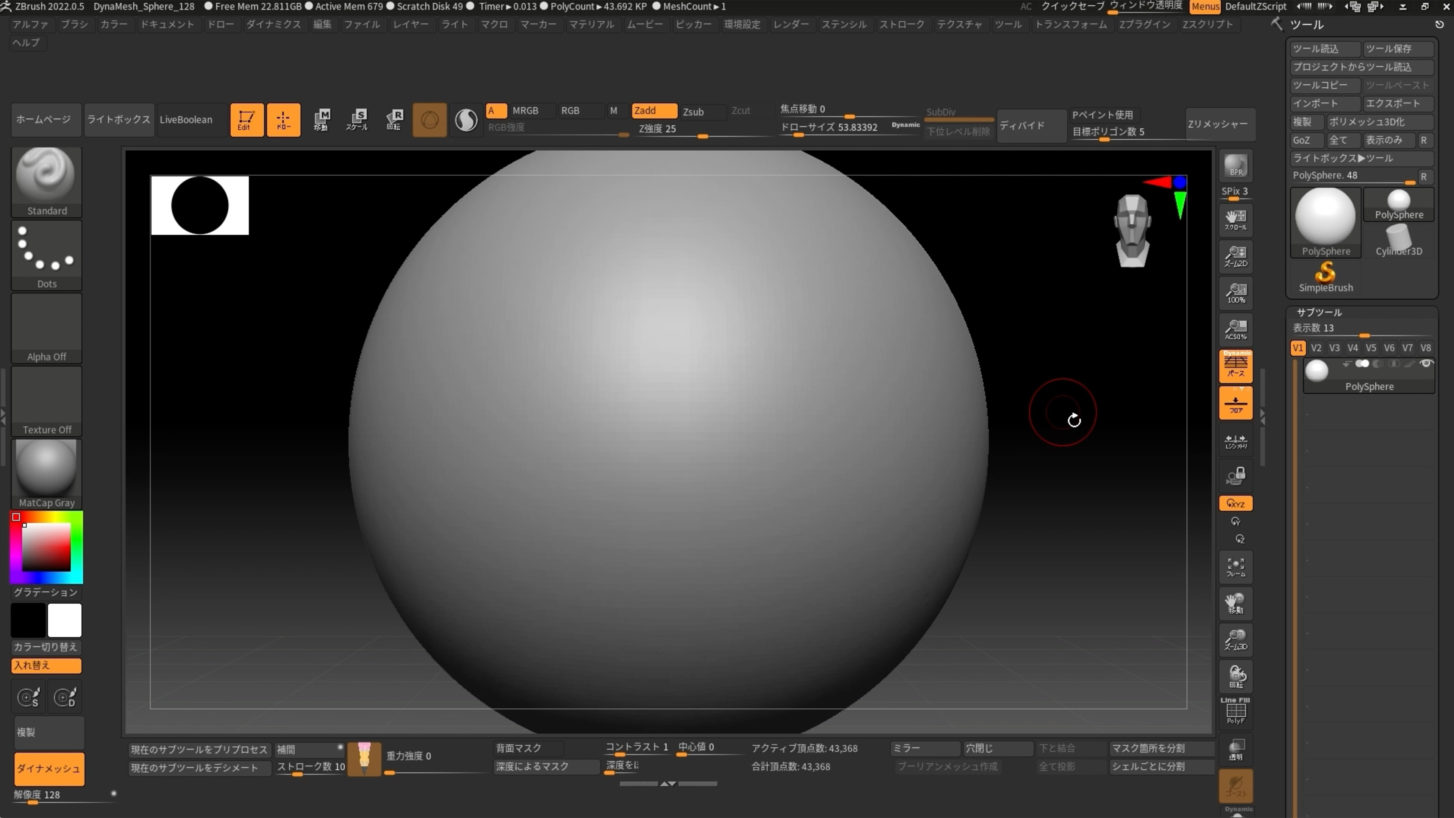Select the Rotate (回転) transform icon

[394, 120]
